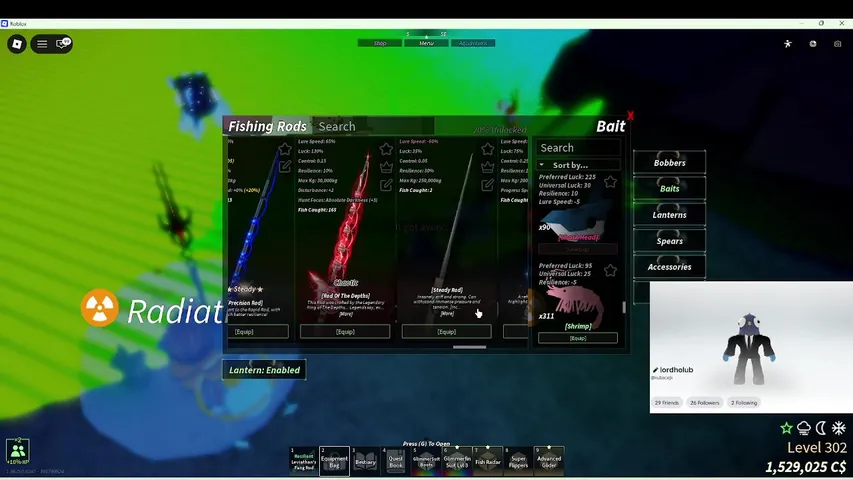
Task: Switch to the Lanterns tab
Action: point(670,214)
